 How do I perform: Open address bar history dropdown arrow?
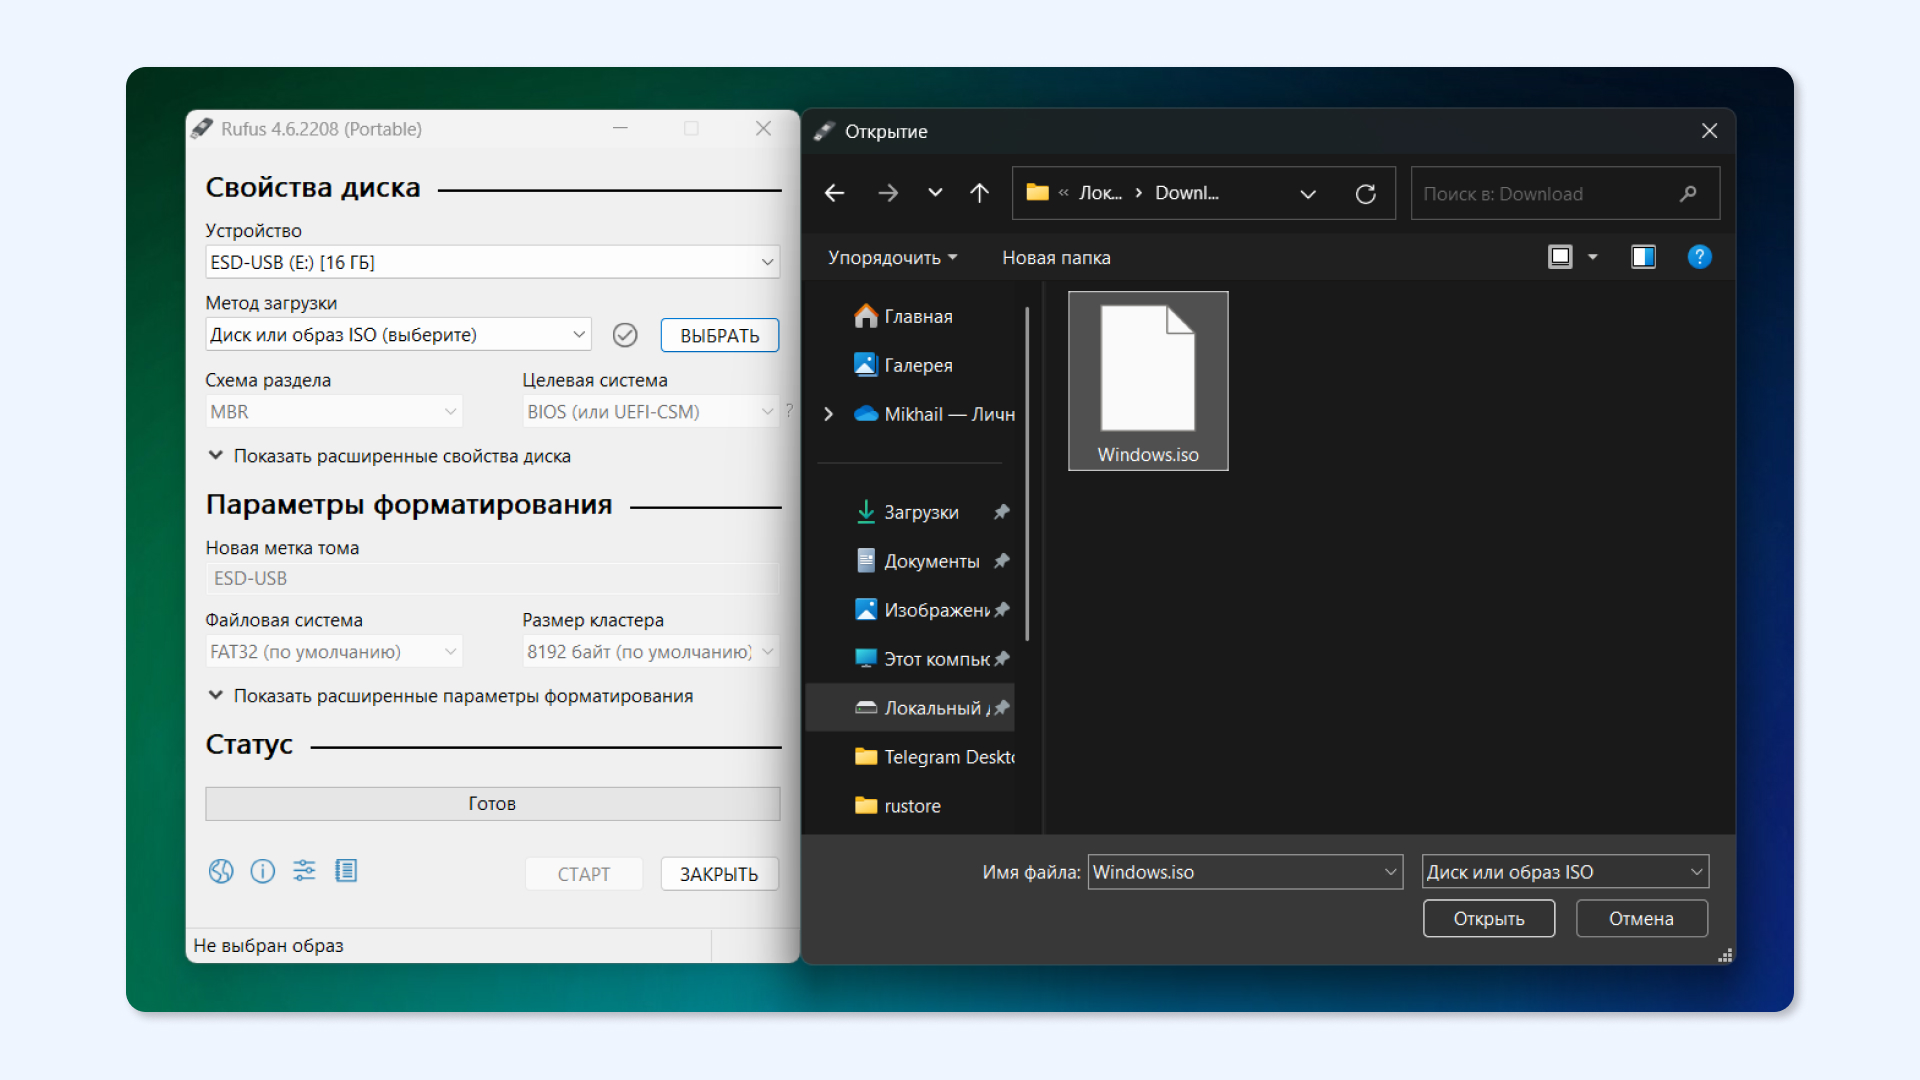pyautogui.click(x=1308, y=194)
